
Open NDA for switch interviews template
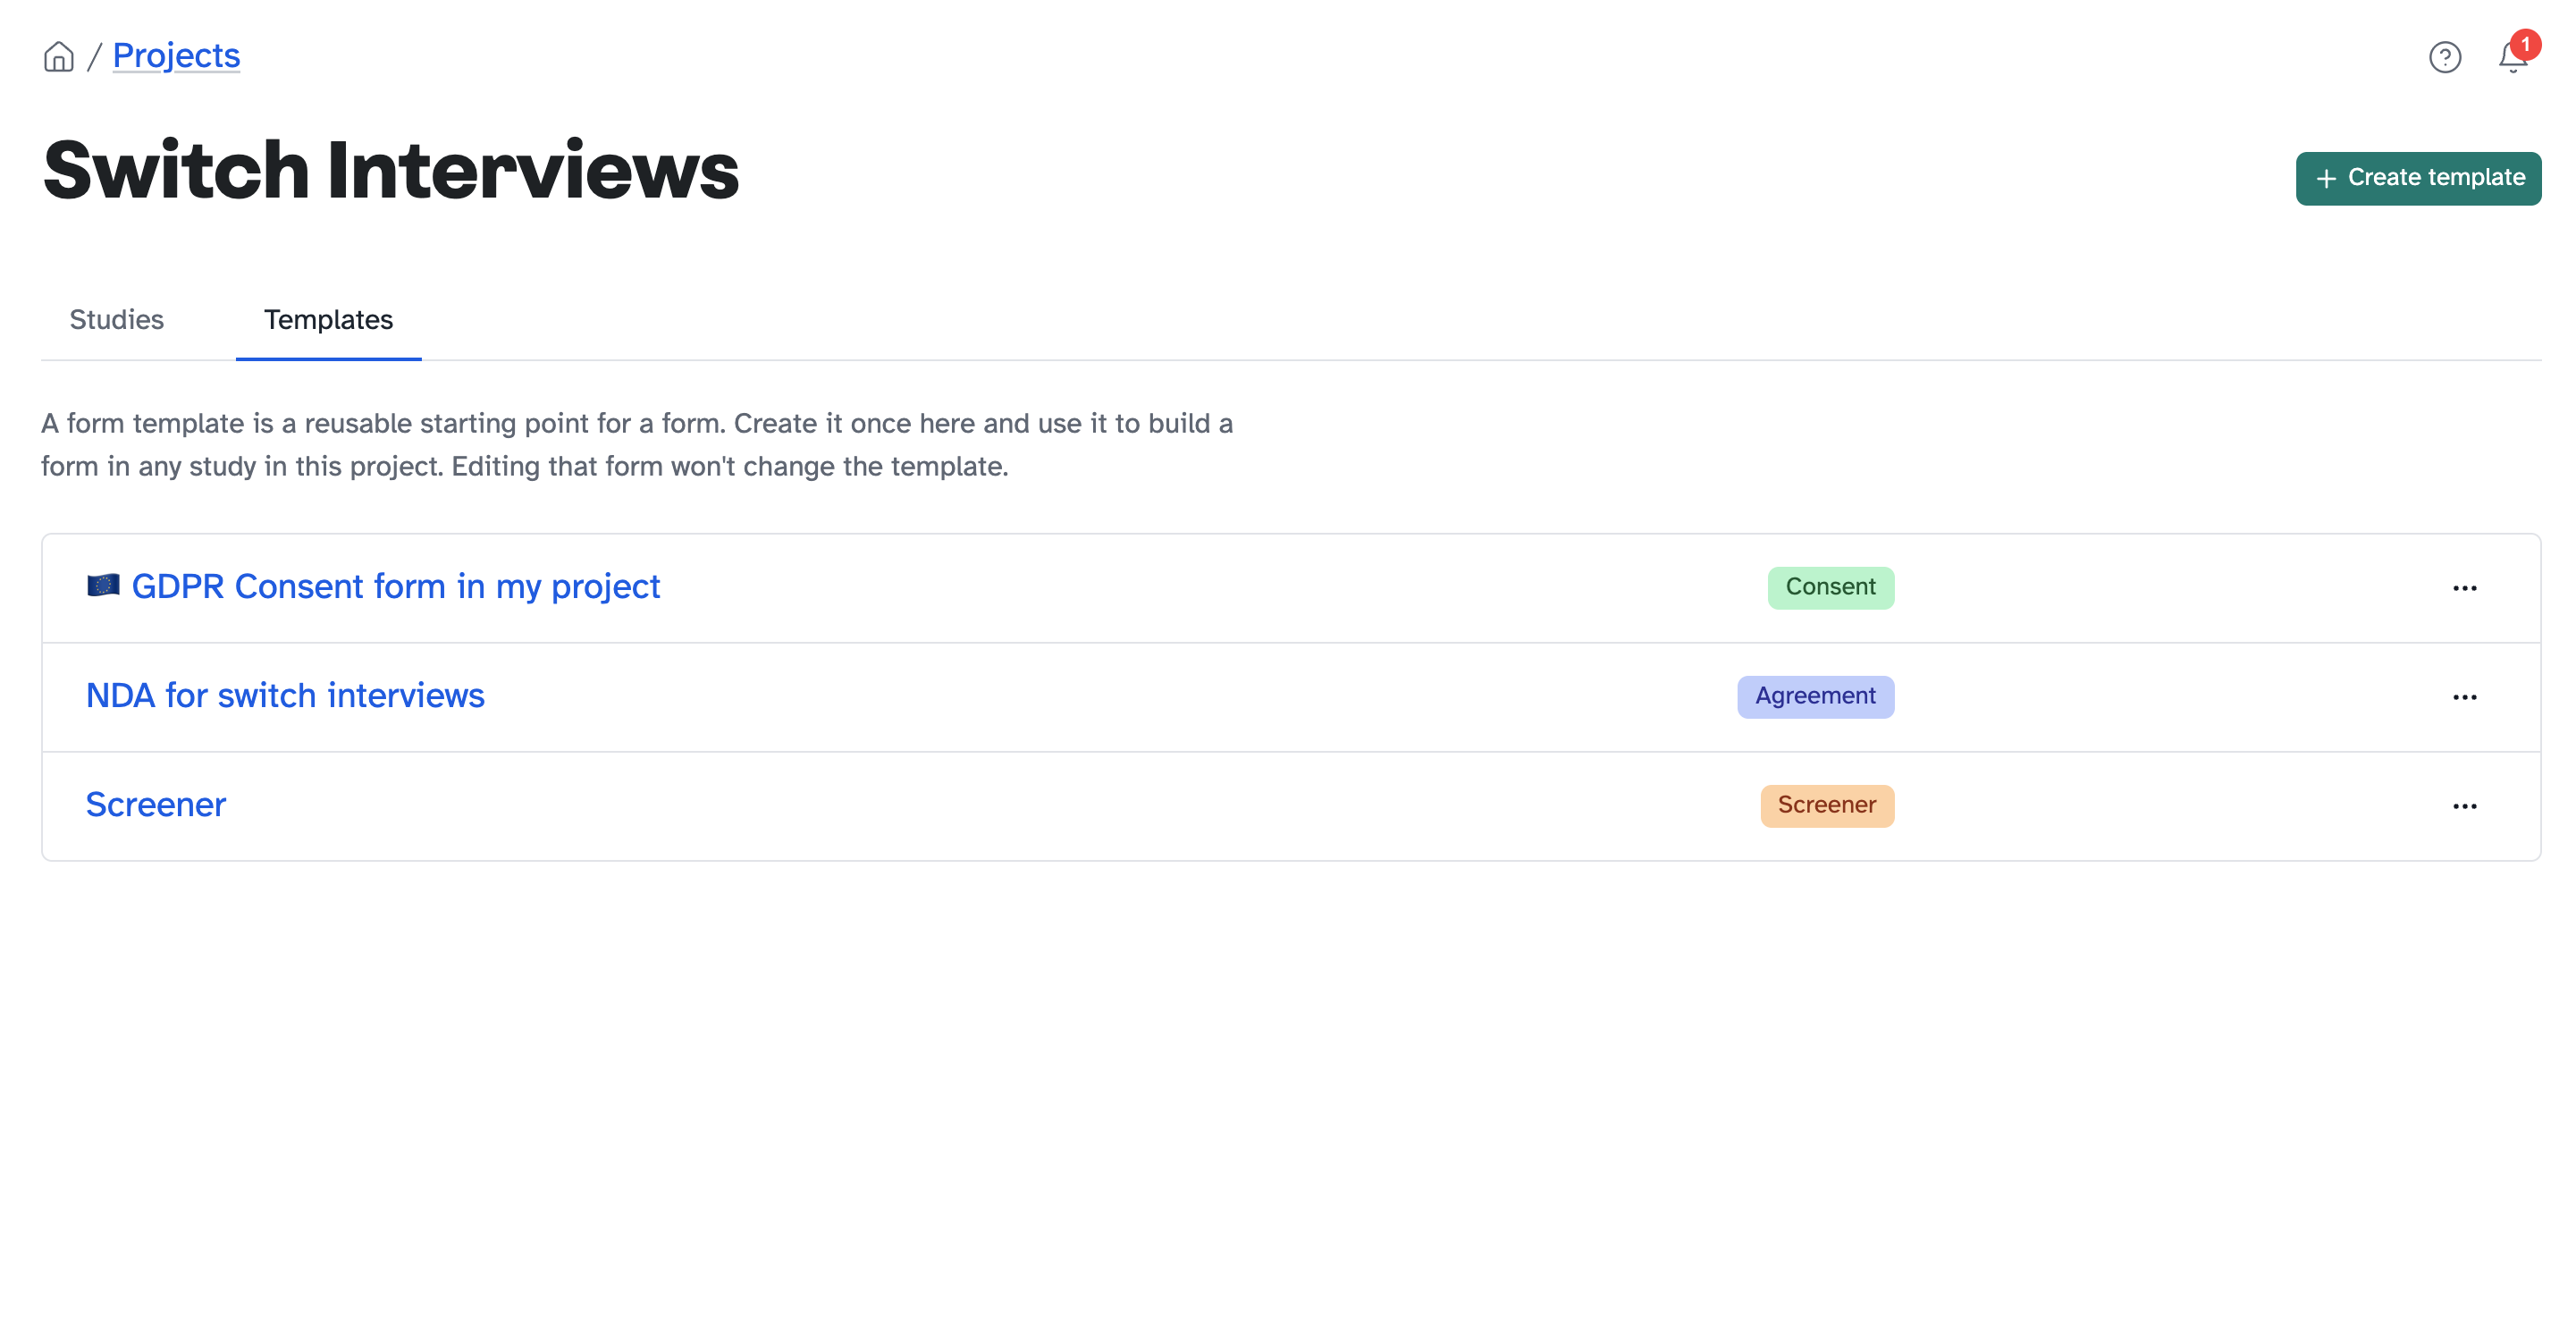coord(285,695)
